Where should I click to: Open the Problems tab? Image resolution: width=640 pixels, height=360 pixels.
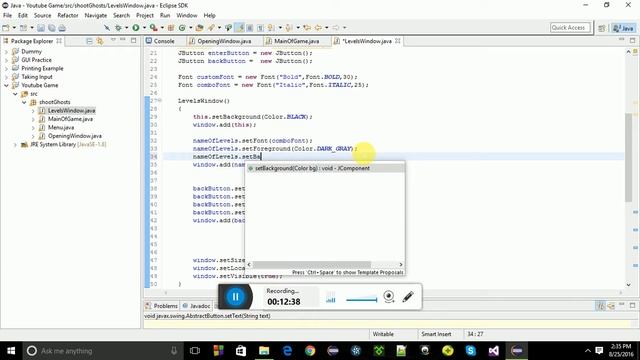tap(161, 305)
